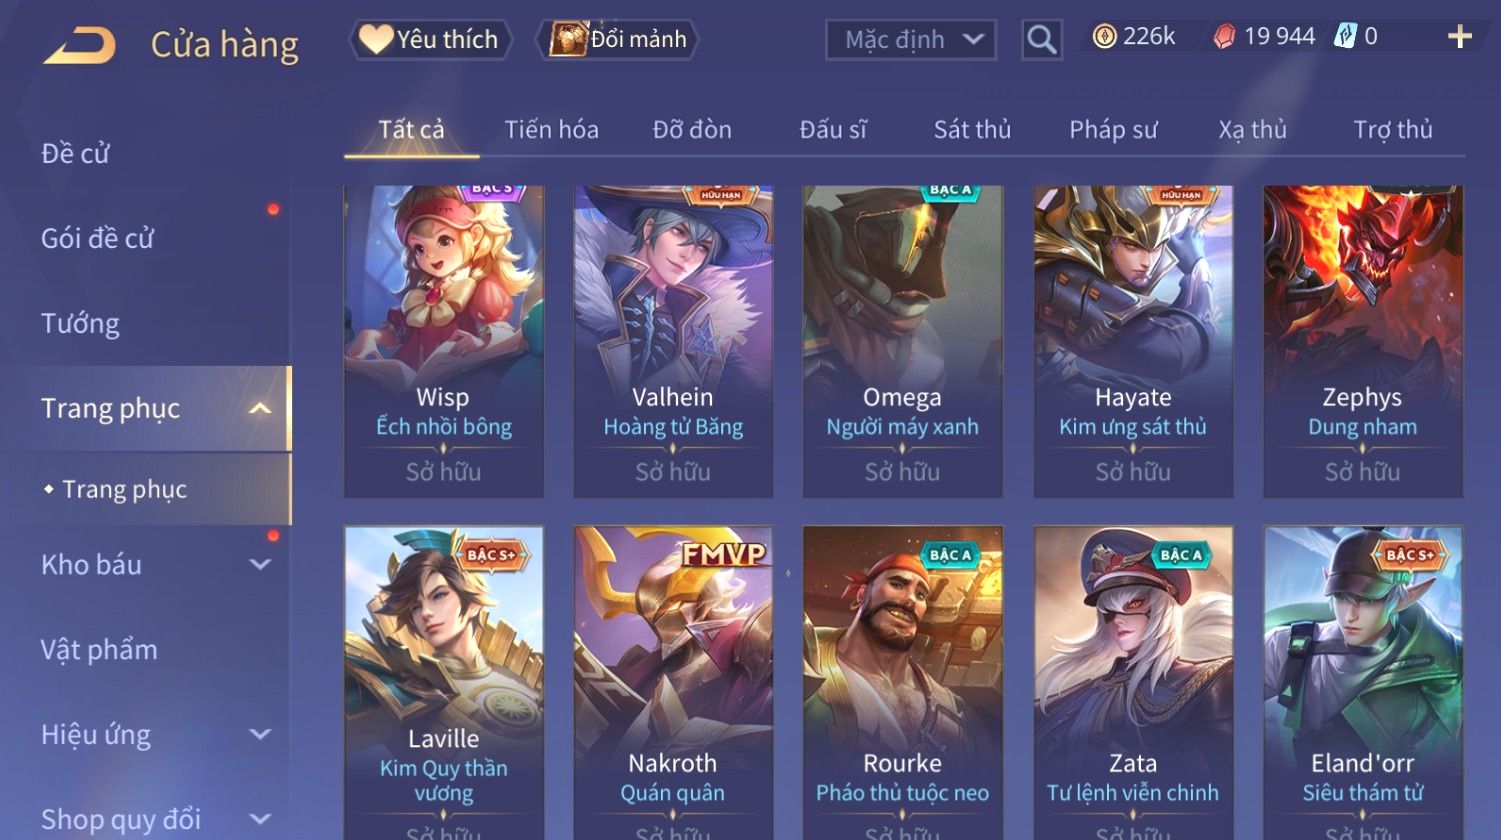
Task: Open the Mặc định sort dropdown
Action: click(911, 40)
